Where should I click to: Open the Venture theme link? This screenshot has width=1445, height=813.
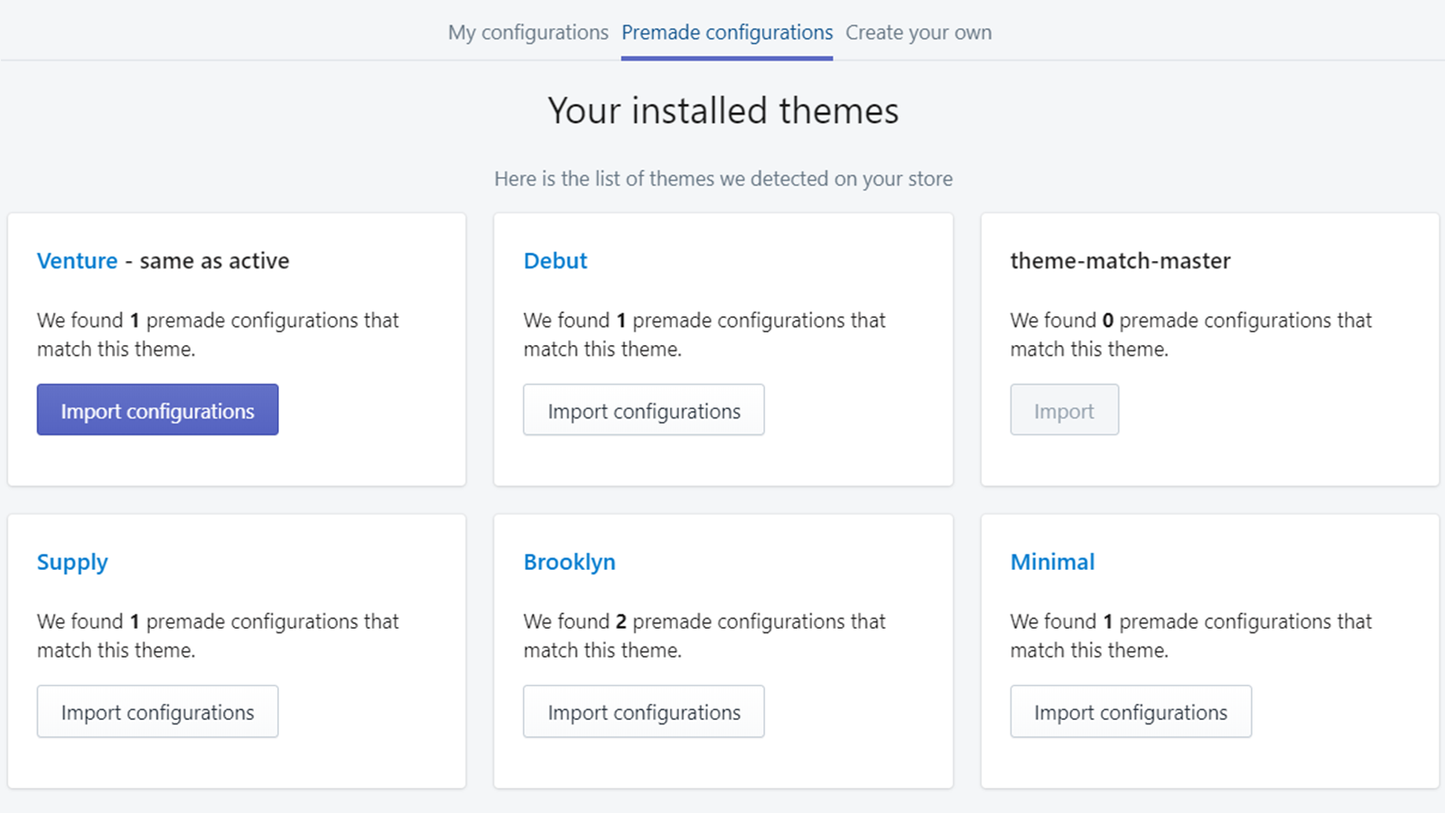coord(77,261)
